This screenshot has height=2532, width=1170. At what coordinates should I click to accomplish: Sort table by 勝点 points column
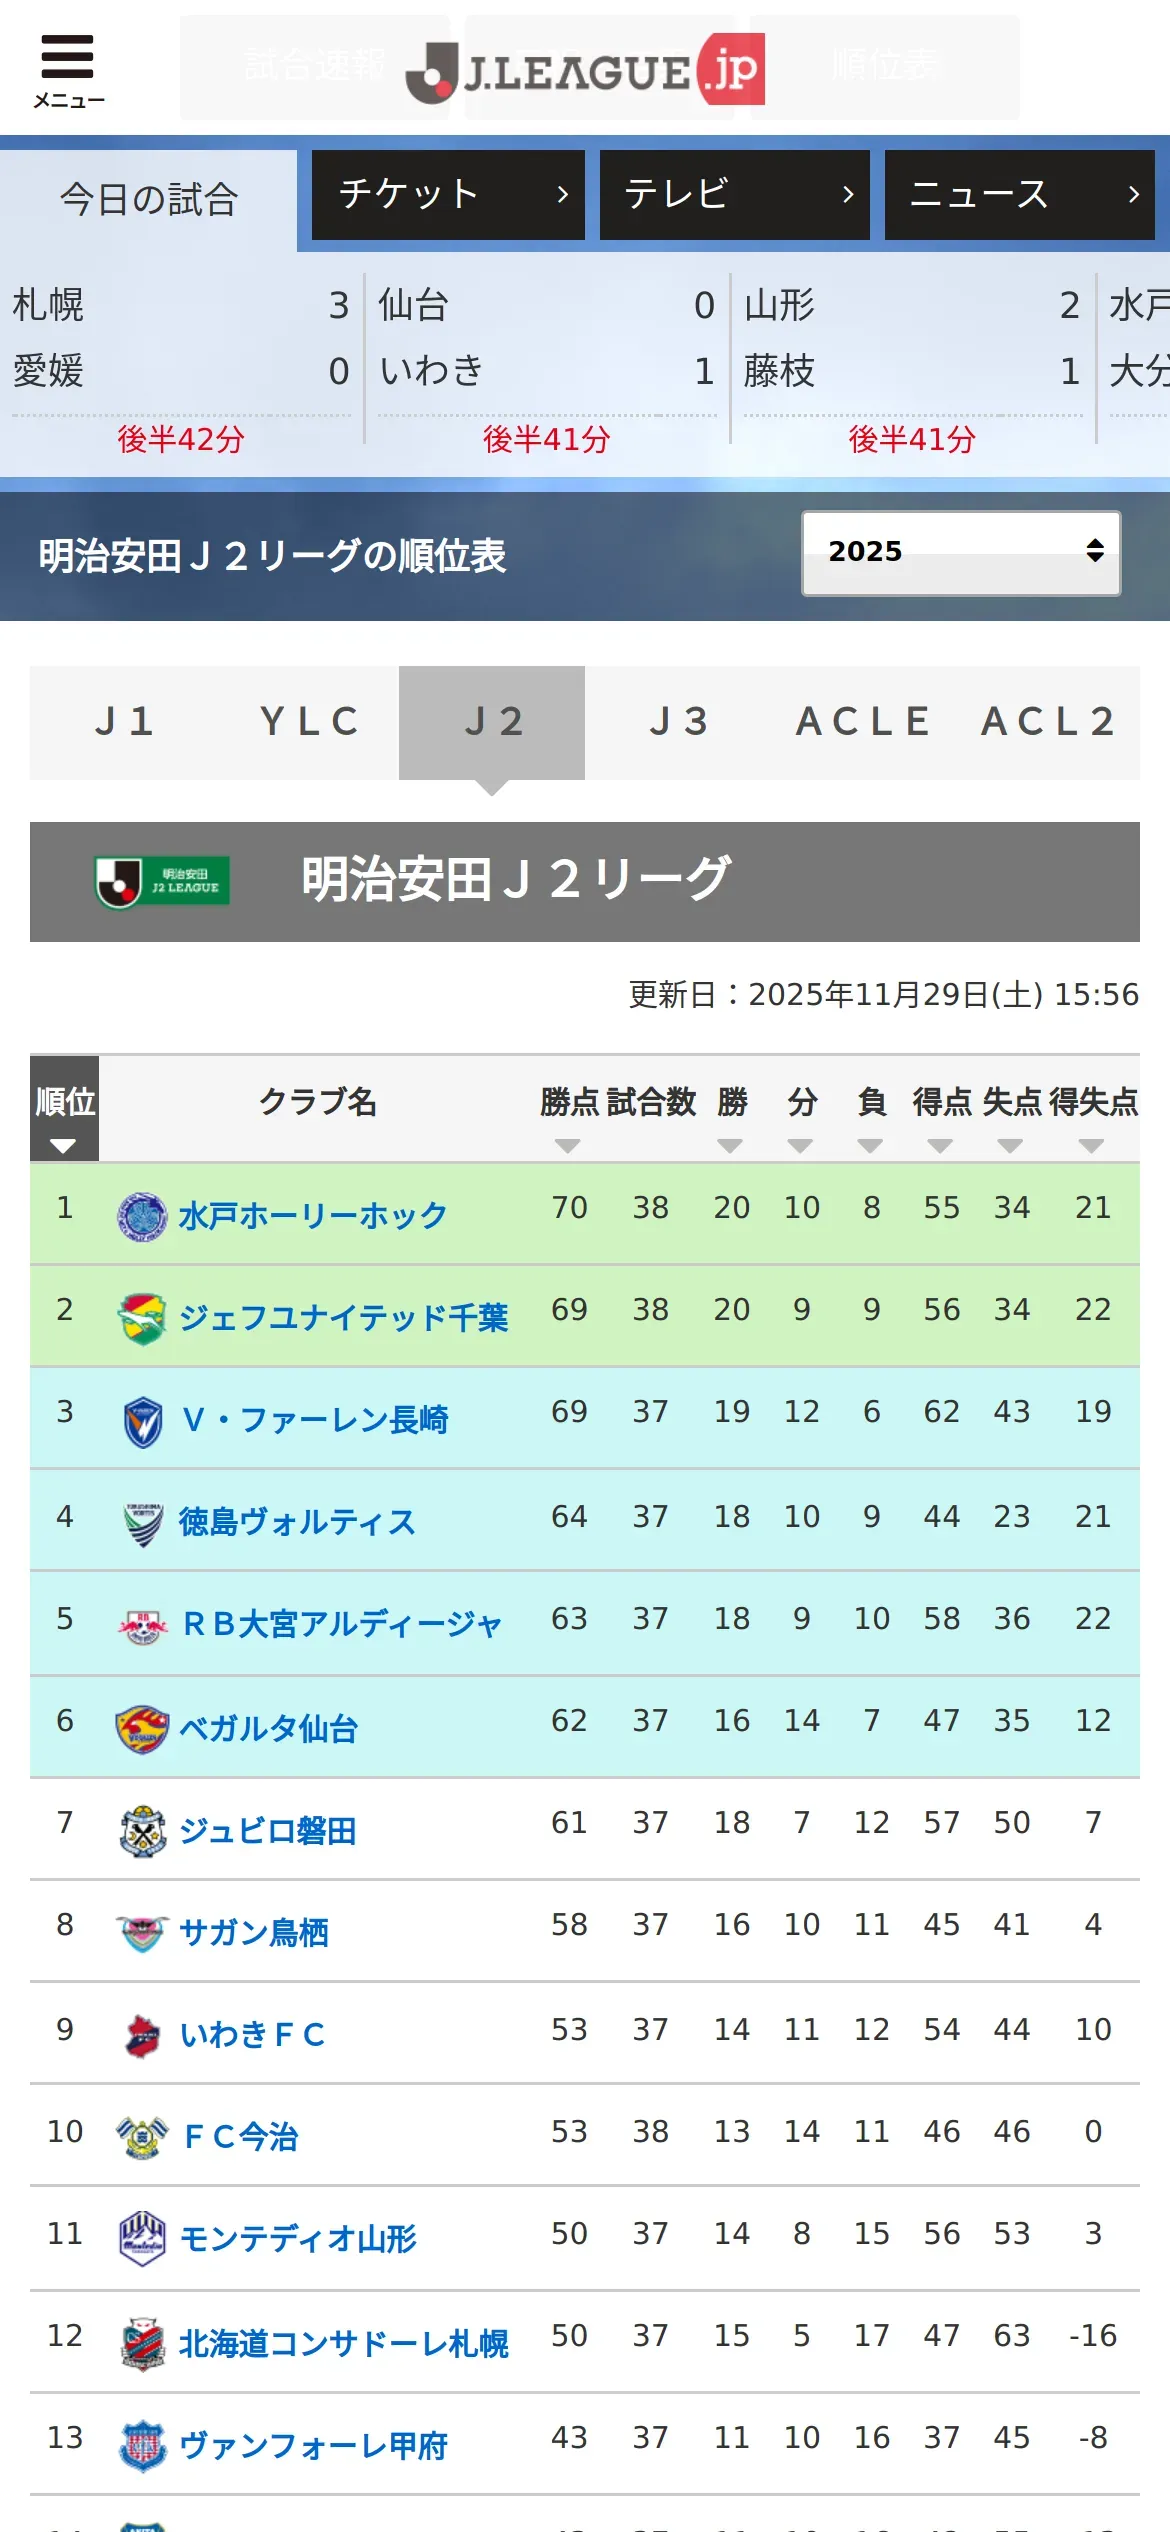pos(568,1116)
